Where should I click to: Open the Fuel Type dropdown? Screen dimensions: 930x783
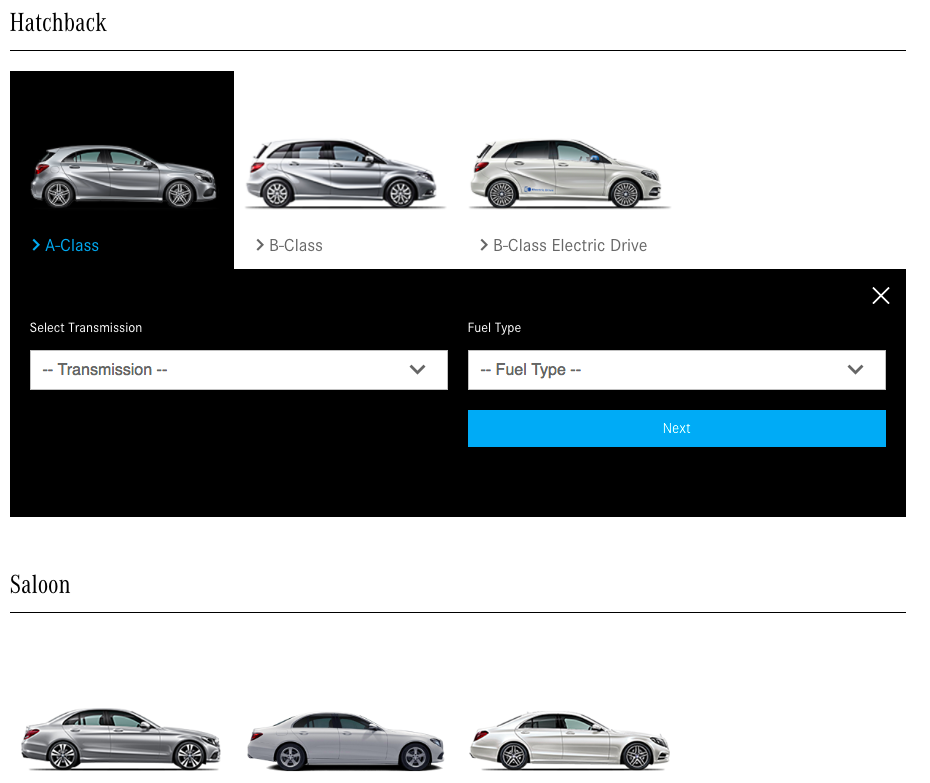pos(676,370)
